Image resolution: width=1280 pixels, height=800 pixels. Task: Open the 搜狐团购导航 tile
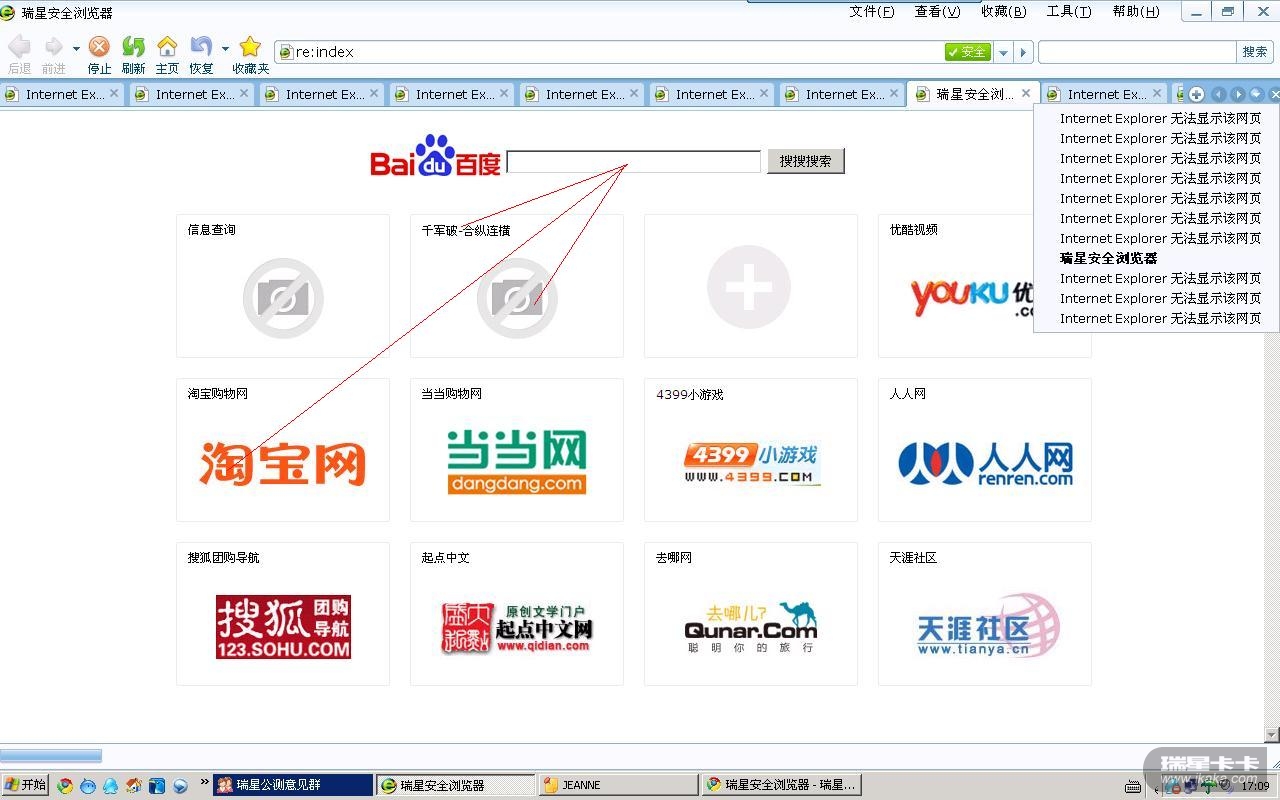pos(283,614)
